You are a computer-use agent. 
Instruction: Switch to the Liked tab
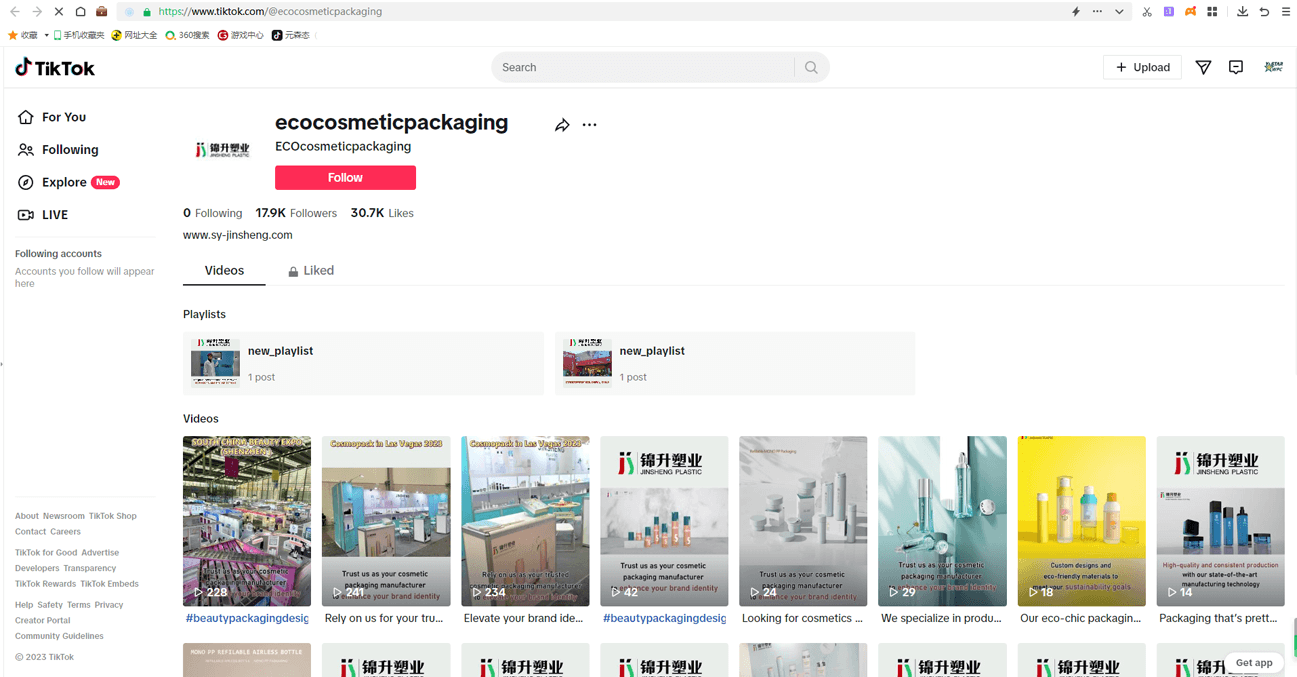click(311, 271)
